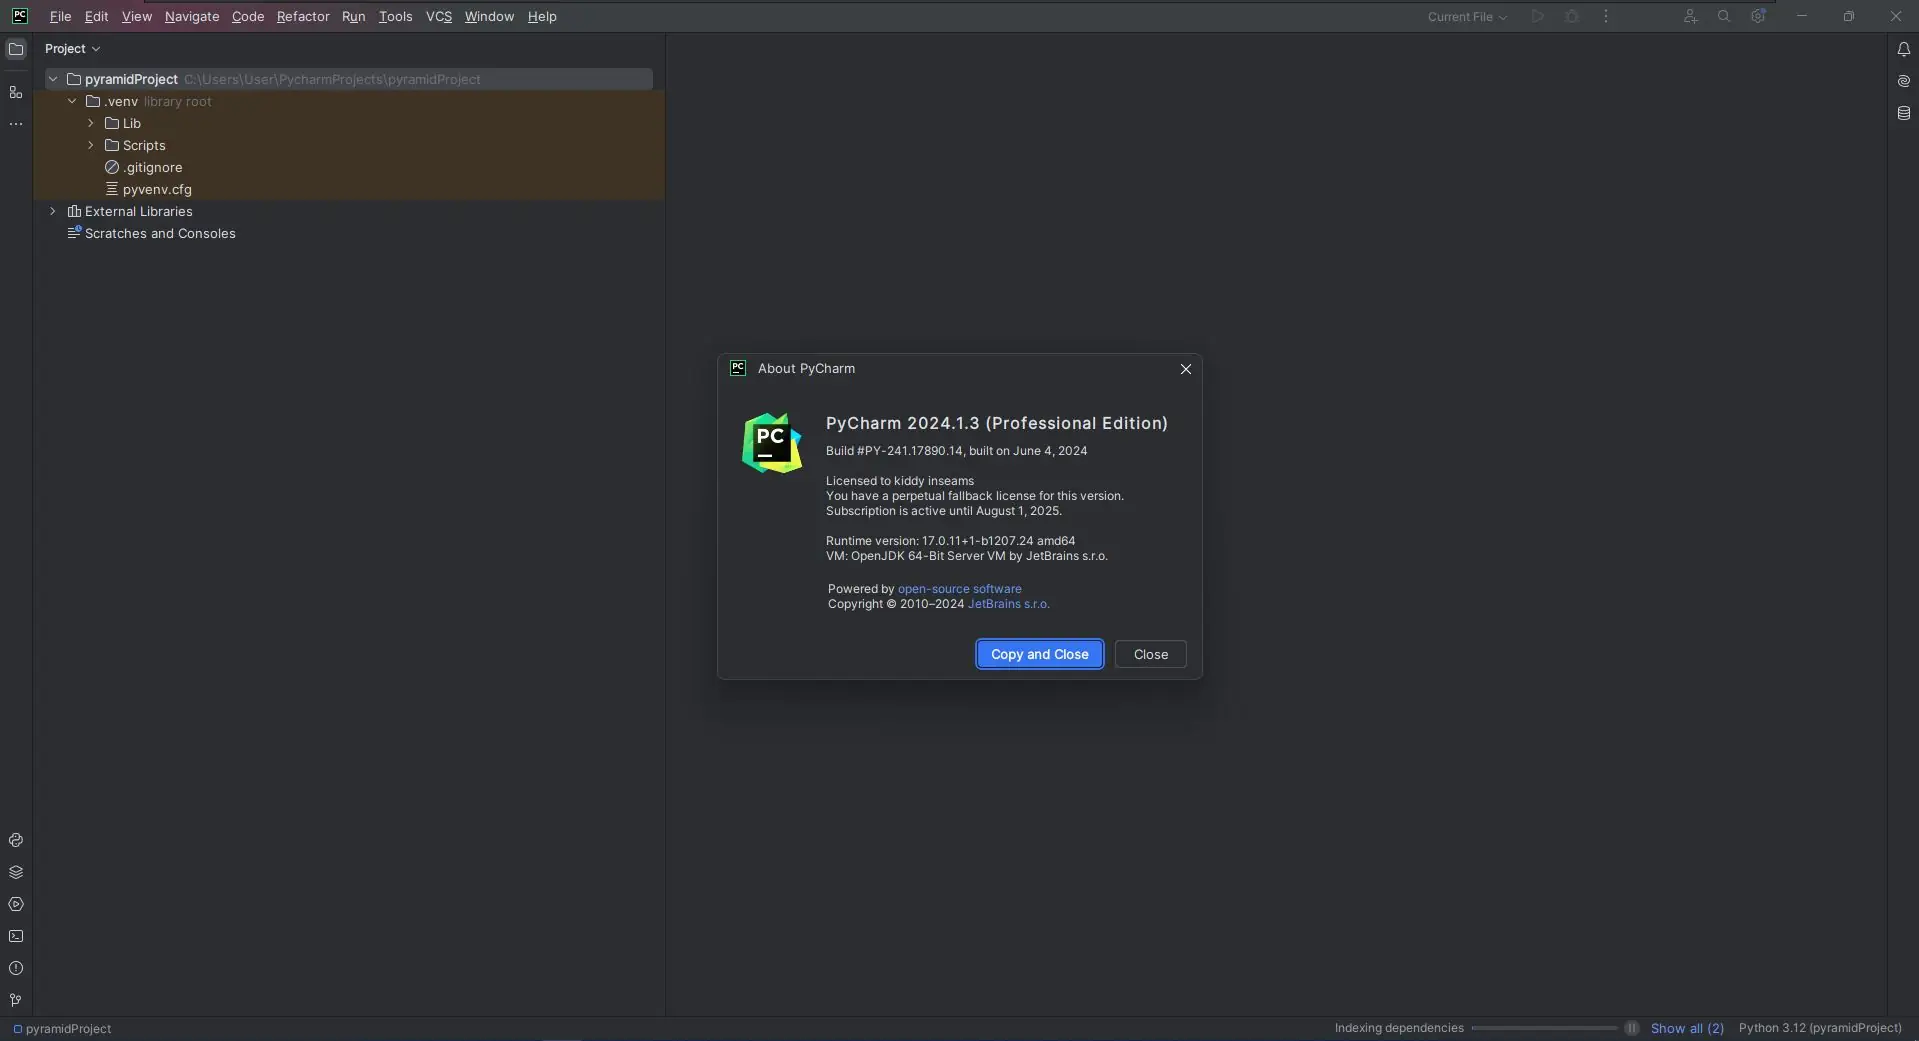
Task: Open the Window menu
Action: (x=489, y=17)
